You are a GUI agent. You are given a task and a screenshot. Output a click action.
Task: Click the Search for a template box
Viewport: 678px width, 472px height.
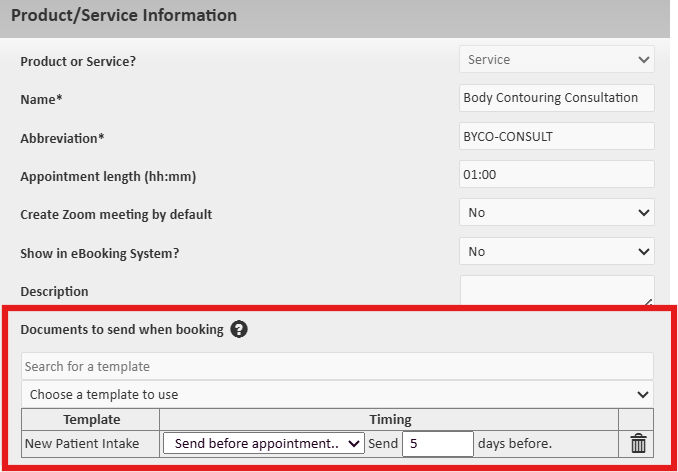(337, 366)
